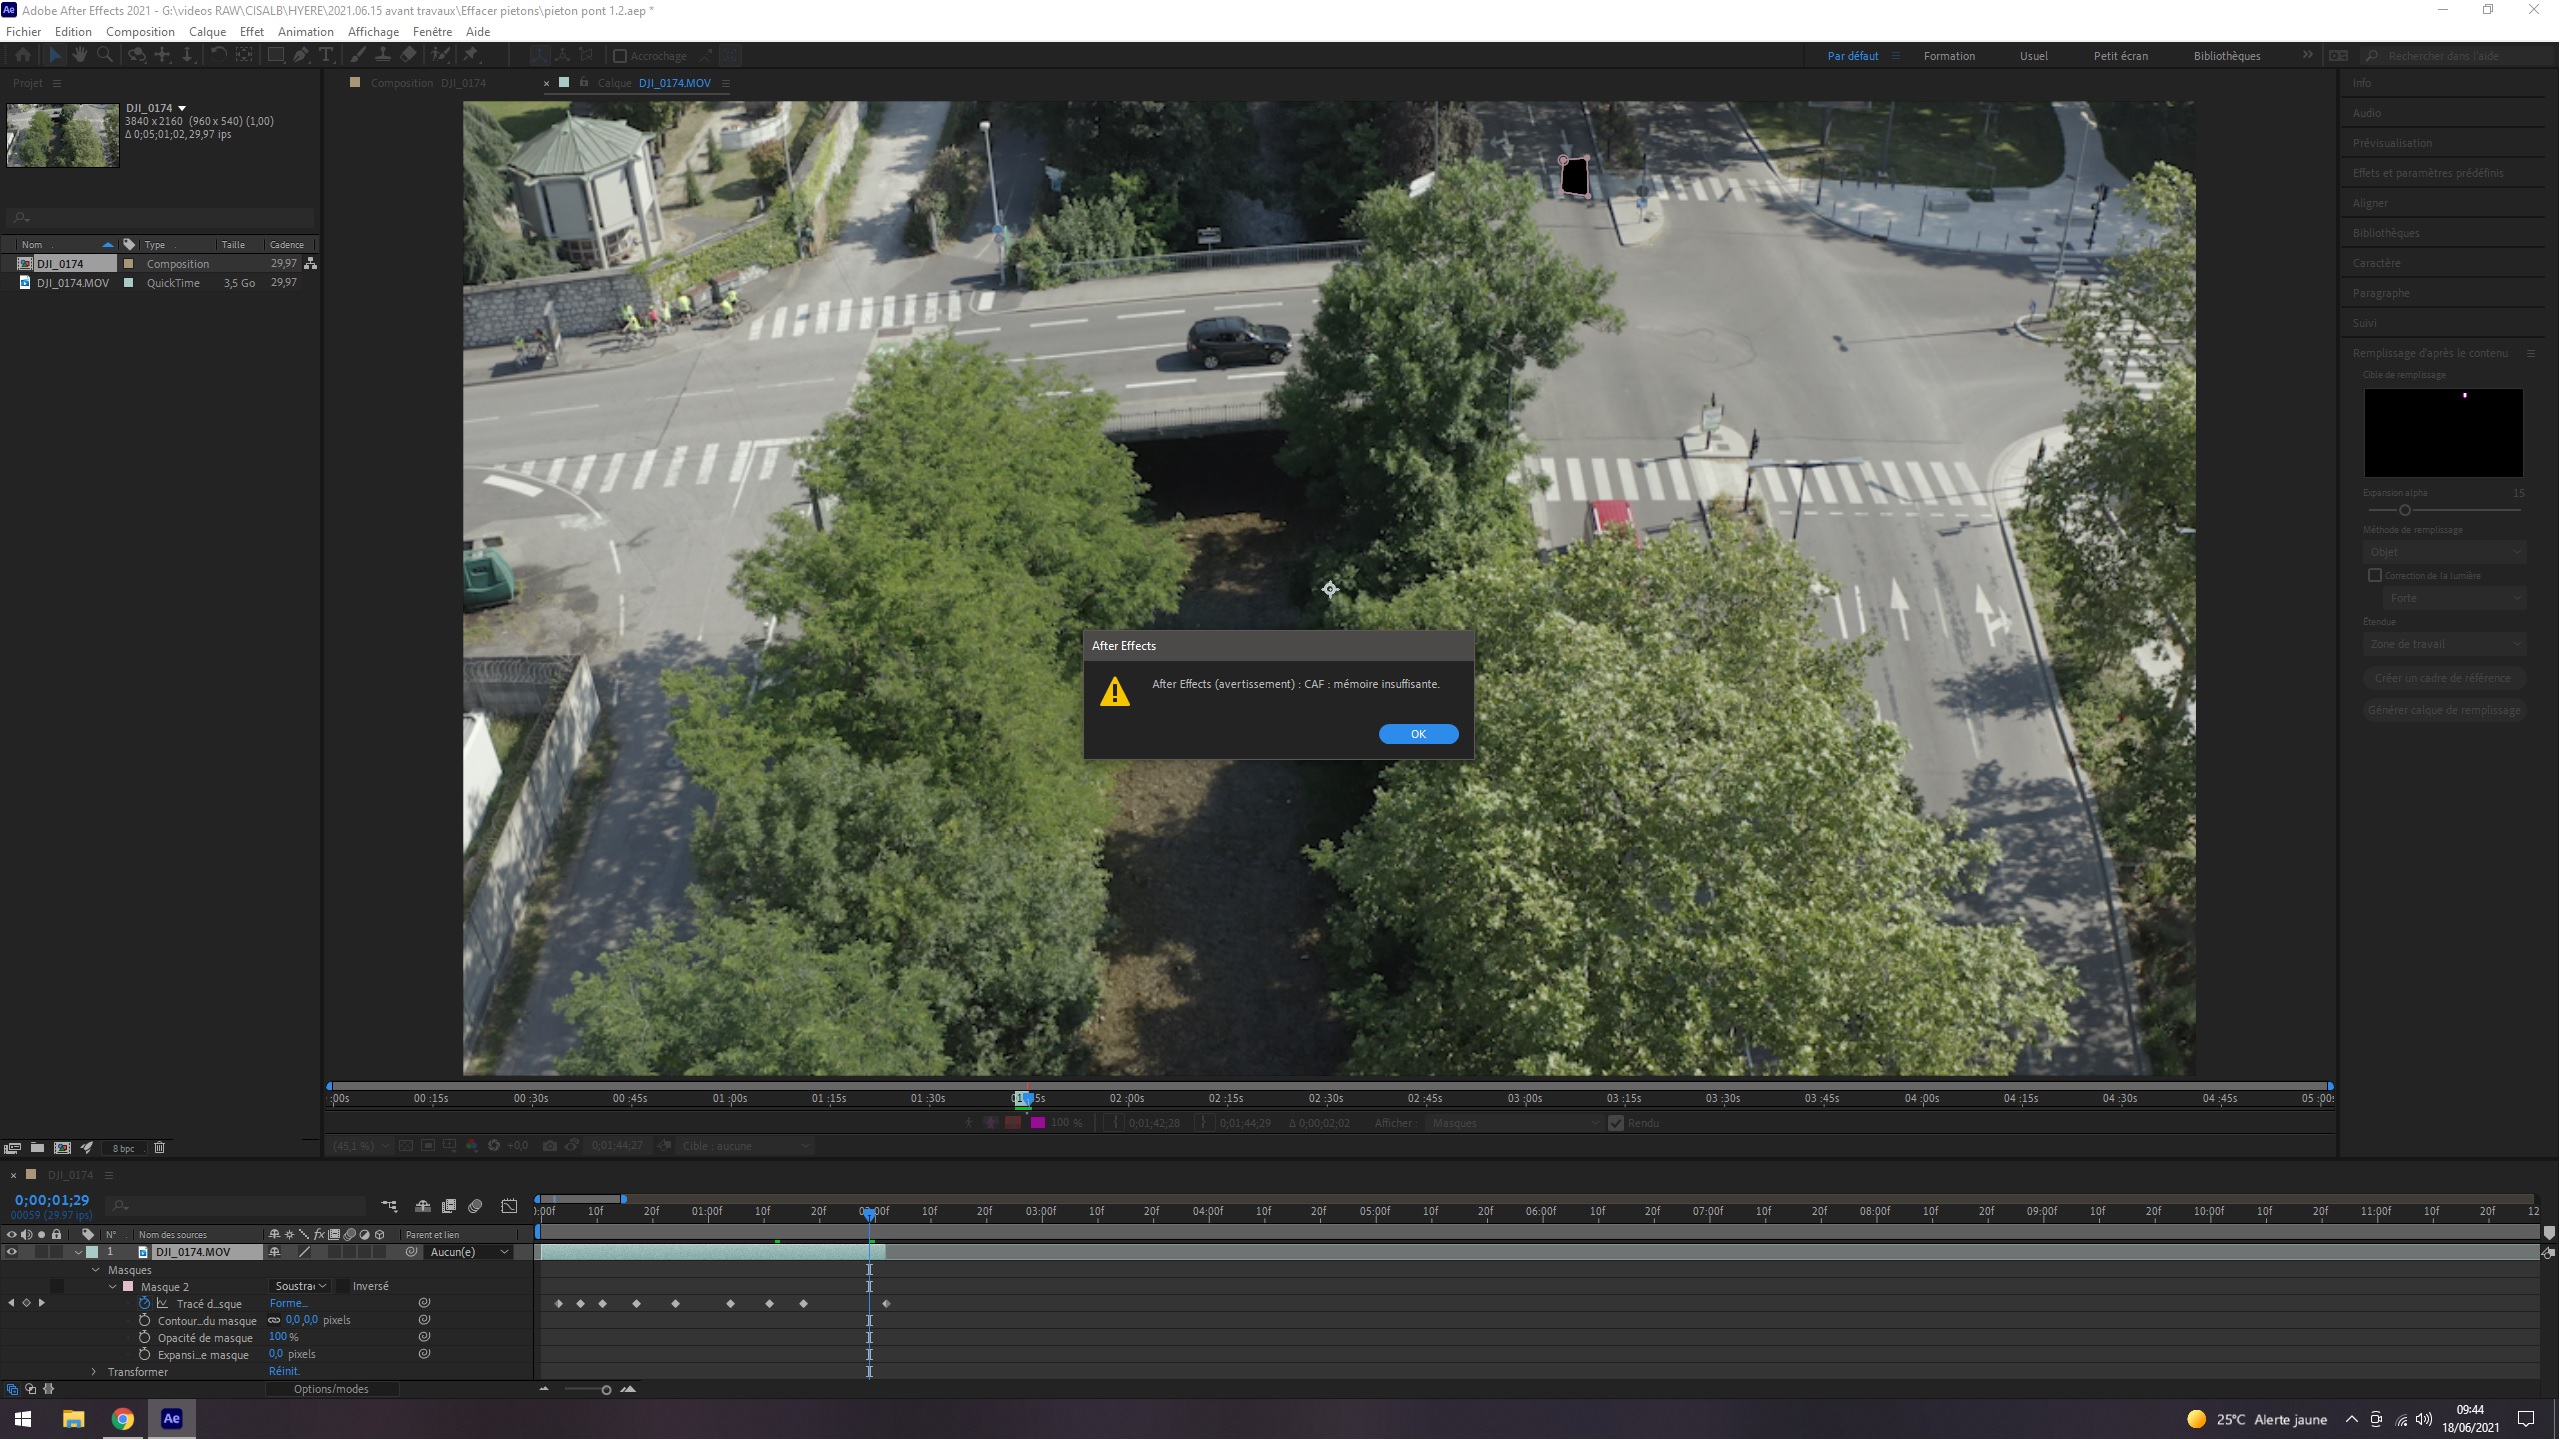This screenshot has width=2560, height=1440.
Task: Enable the Accrochage checkbox
Action: pos(621,55)
